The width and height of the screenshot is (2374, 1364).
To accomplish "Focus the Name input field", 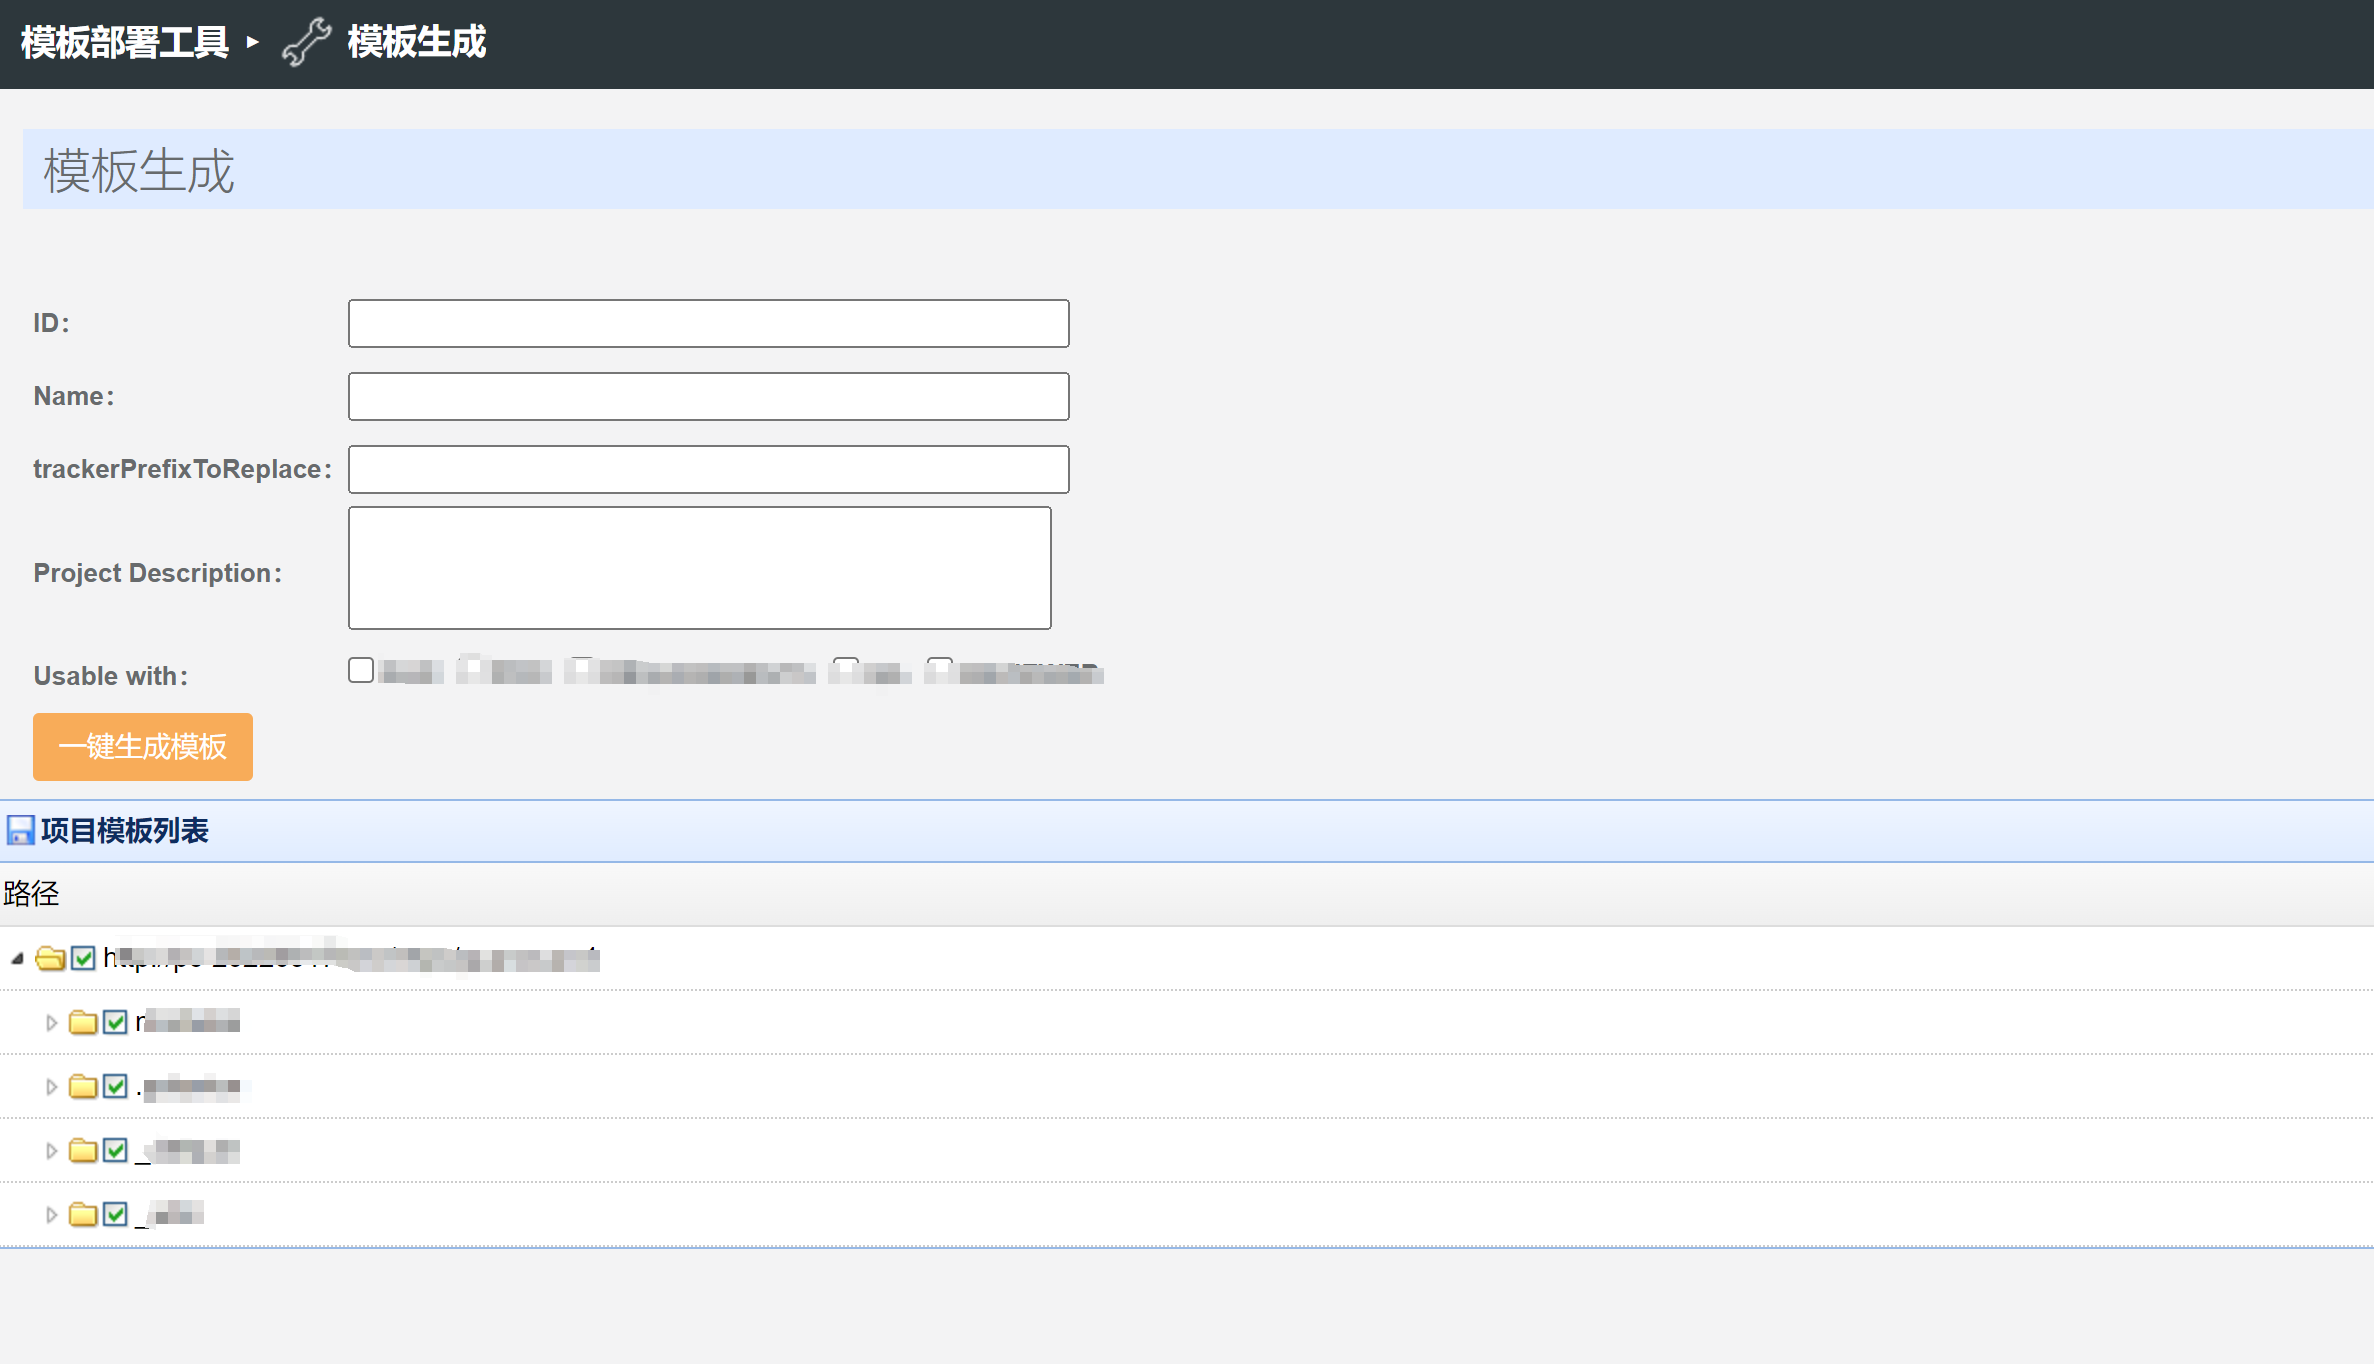I will click(x=709, y=396).
